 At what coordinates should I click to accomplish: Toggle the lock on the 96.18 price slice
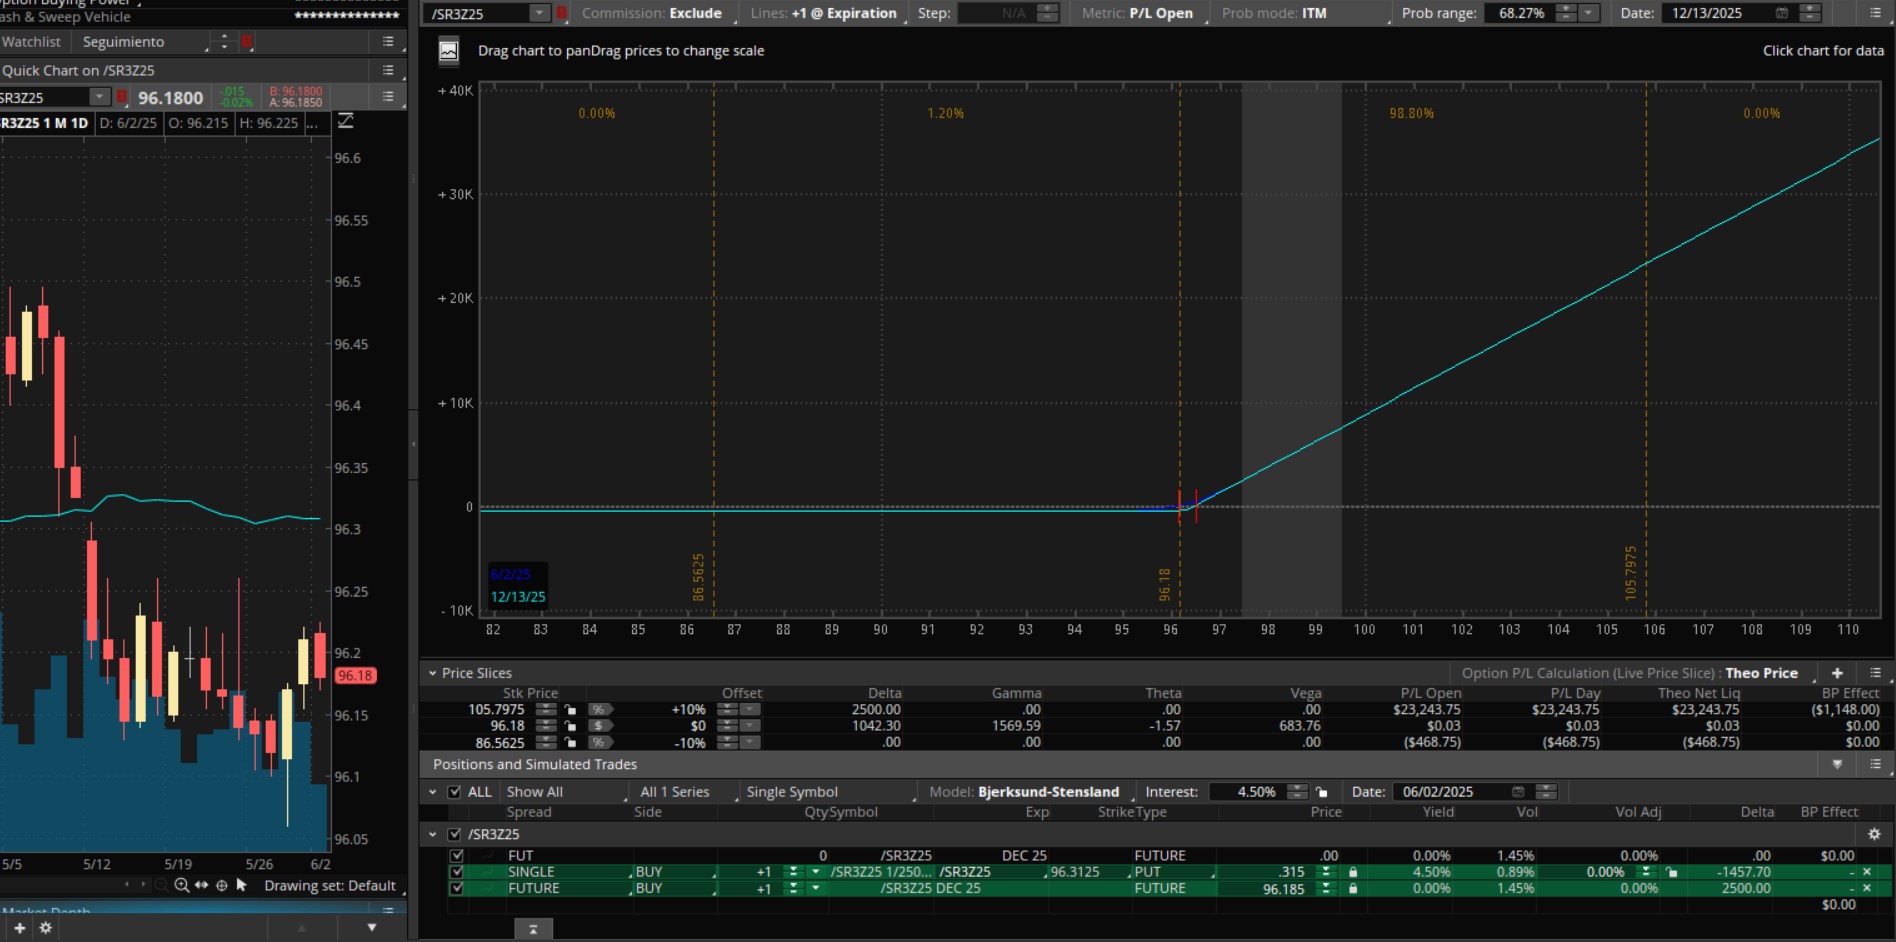click(x=570, y=726)
